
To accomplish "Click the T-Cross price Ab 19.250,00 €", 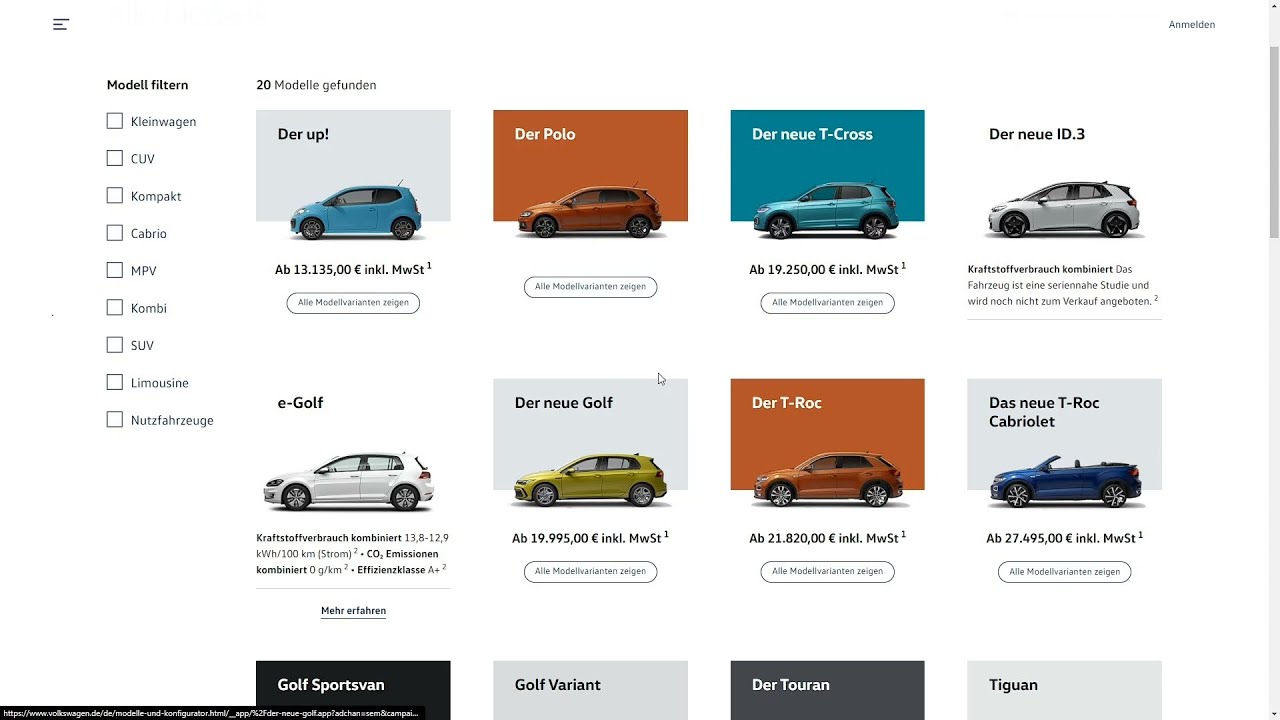I will (827, 269).
